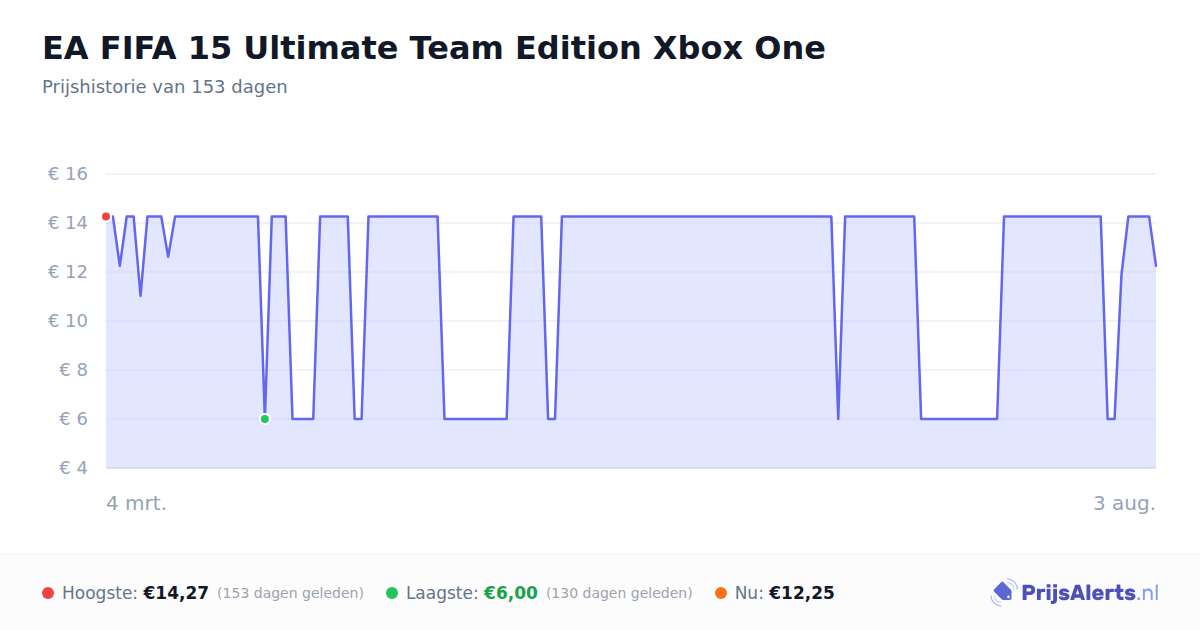Click the red Hoogste legend dot
Viewport: 1200px width, 630px height.
click(48, 593)
